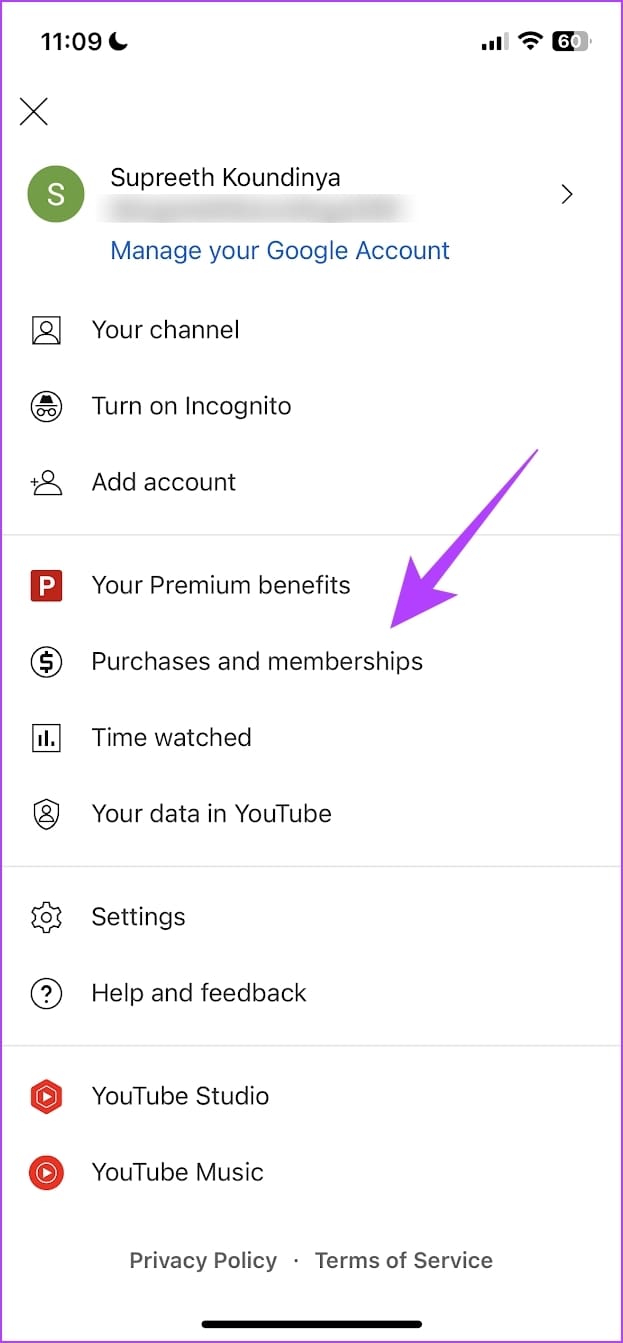Launch YouTube Studio via hexagon icon
The width and height of the screenshot is (623, 1343).
[46, 1096]
